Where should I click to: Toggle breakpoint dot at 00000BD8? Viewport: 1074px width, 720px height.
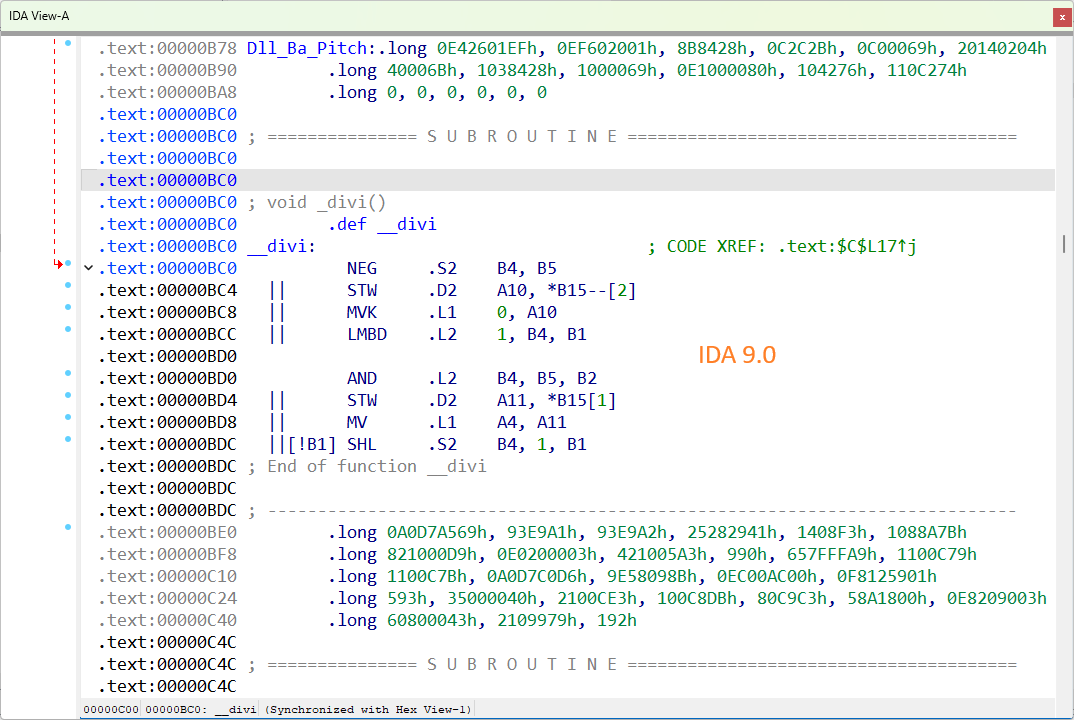[x=68, y=417]
